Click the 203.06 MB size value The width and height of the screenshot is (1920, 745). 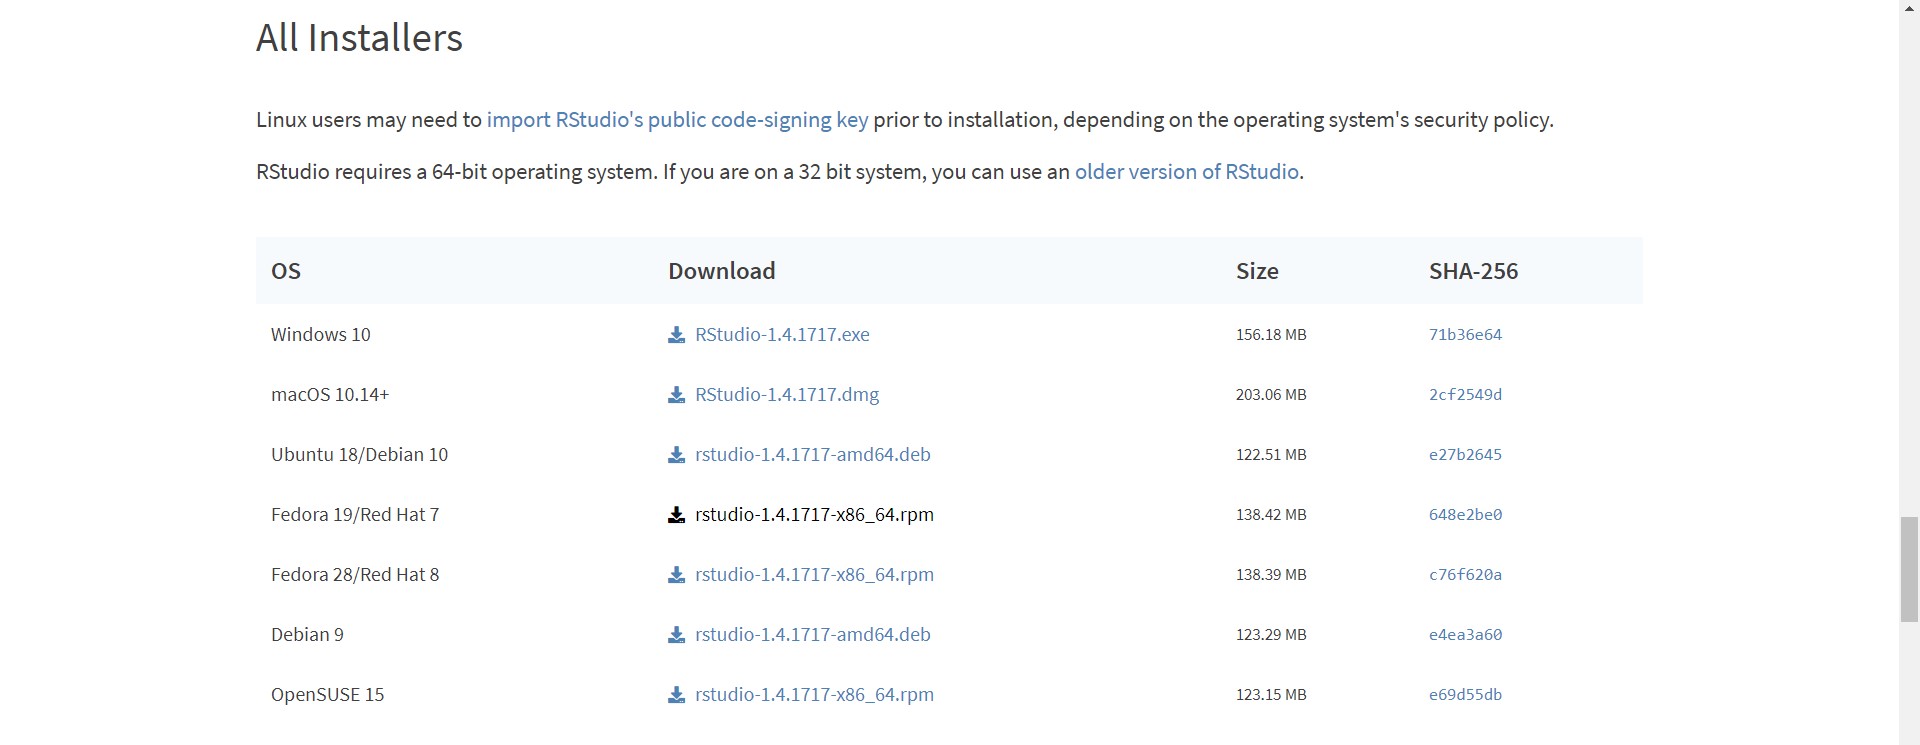click(1271, 395)
